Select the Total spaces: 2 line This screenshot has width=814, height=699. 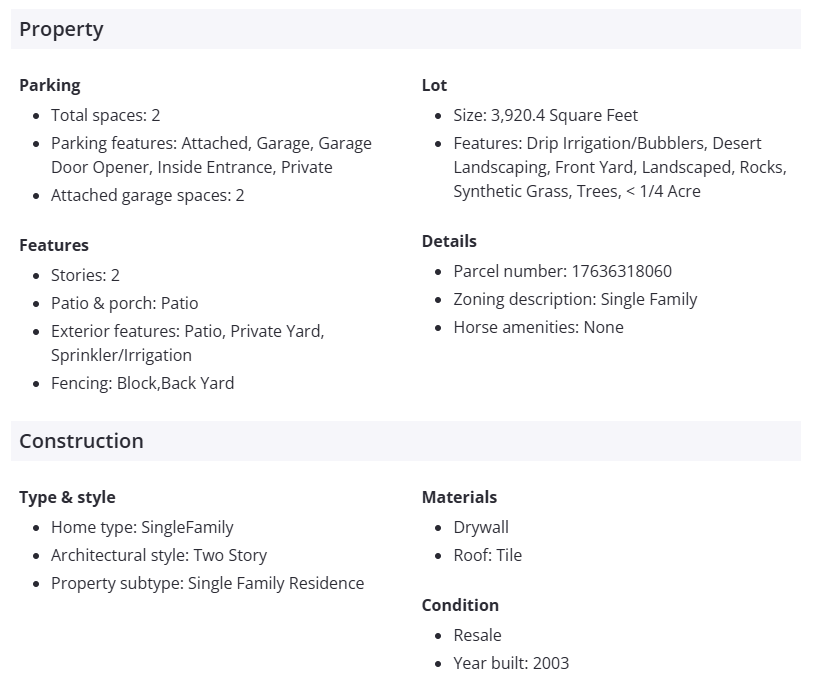(x=105, y=115)
